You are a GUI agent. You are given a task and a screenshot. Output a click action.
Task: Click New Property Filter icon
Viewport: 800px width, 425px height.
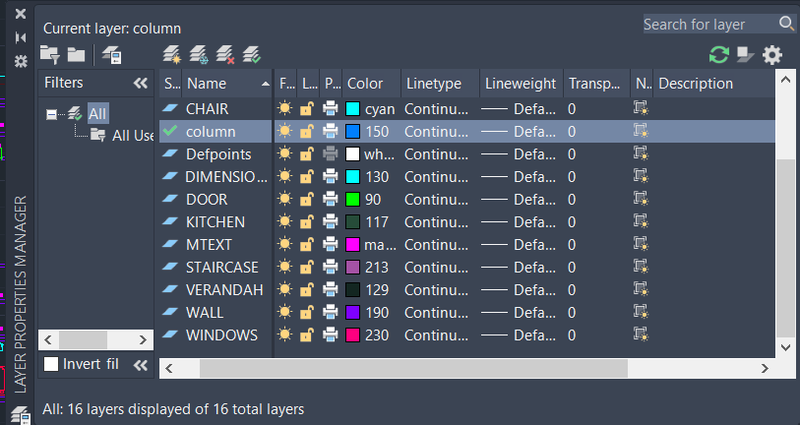[50, 55]
